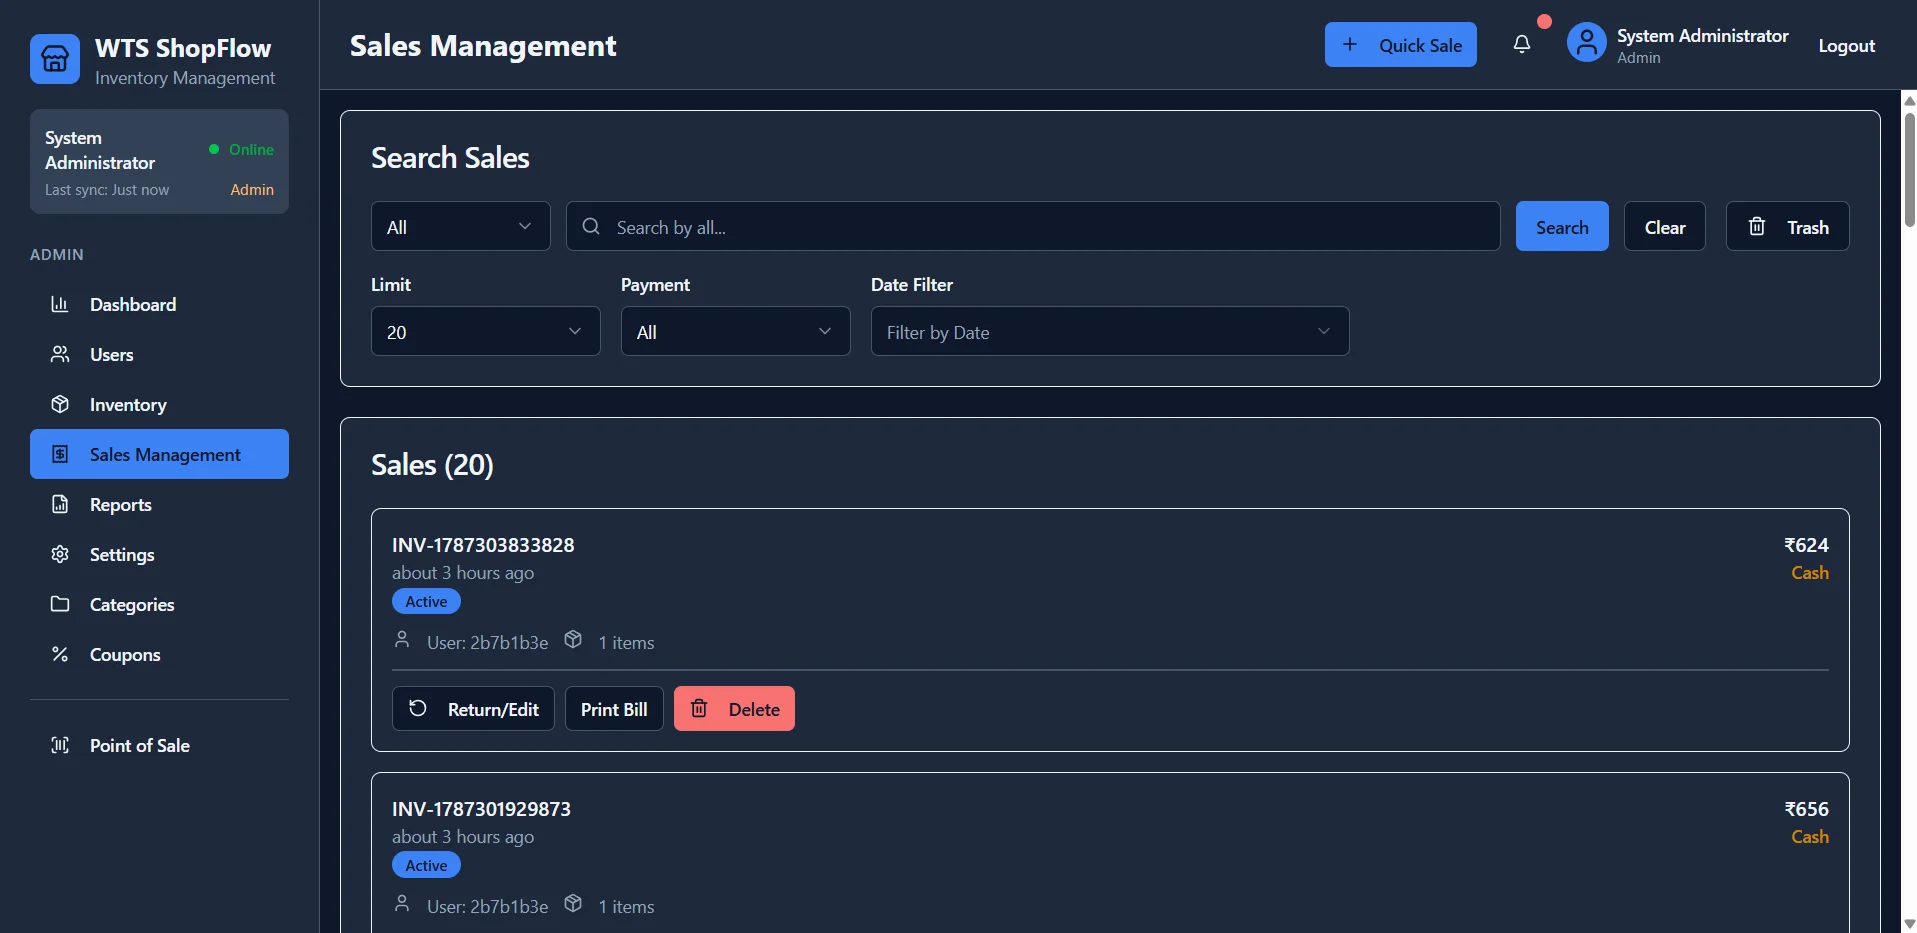Screen dimensions: 1917x933
Task: Open the search field type dropdown set to All
Action: pyautogui.click(x=460, y=226)
